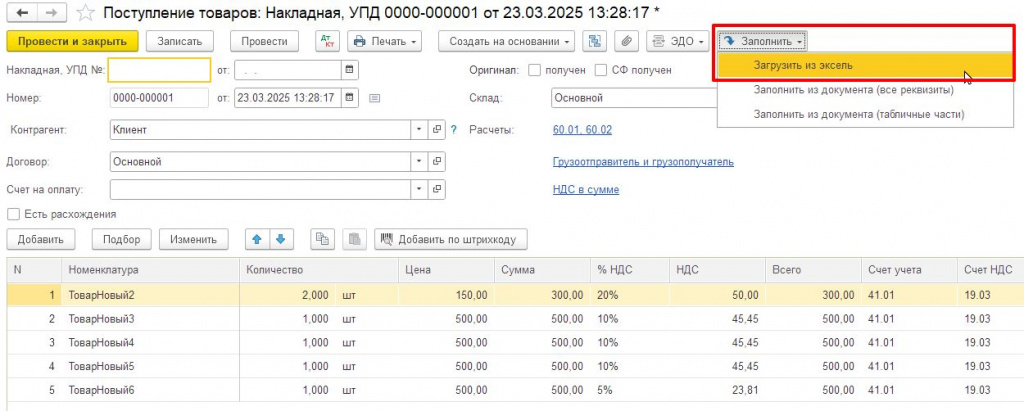
Task: Expand the Контрагент field dropdown arrow
Action: [419, 130]
